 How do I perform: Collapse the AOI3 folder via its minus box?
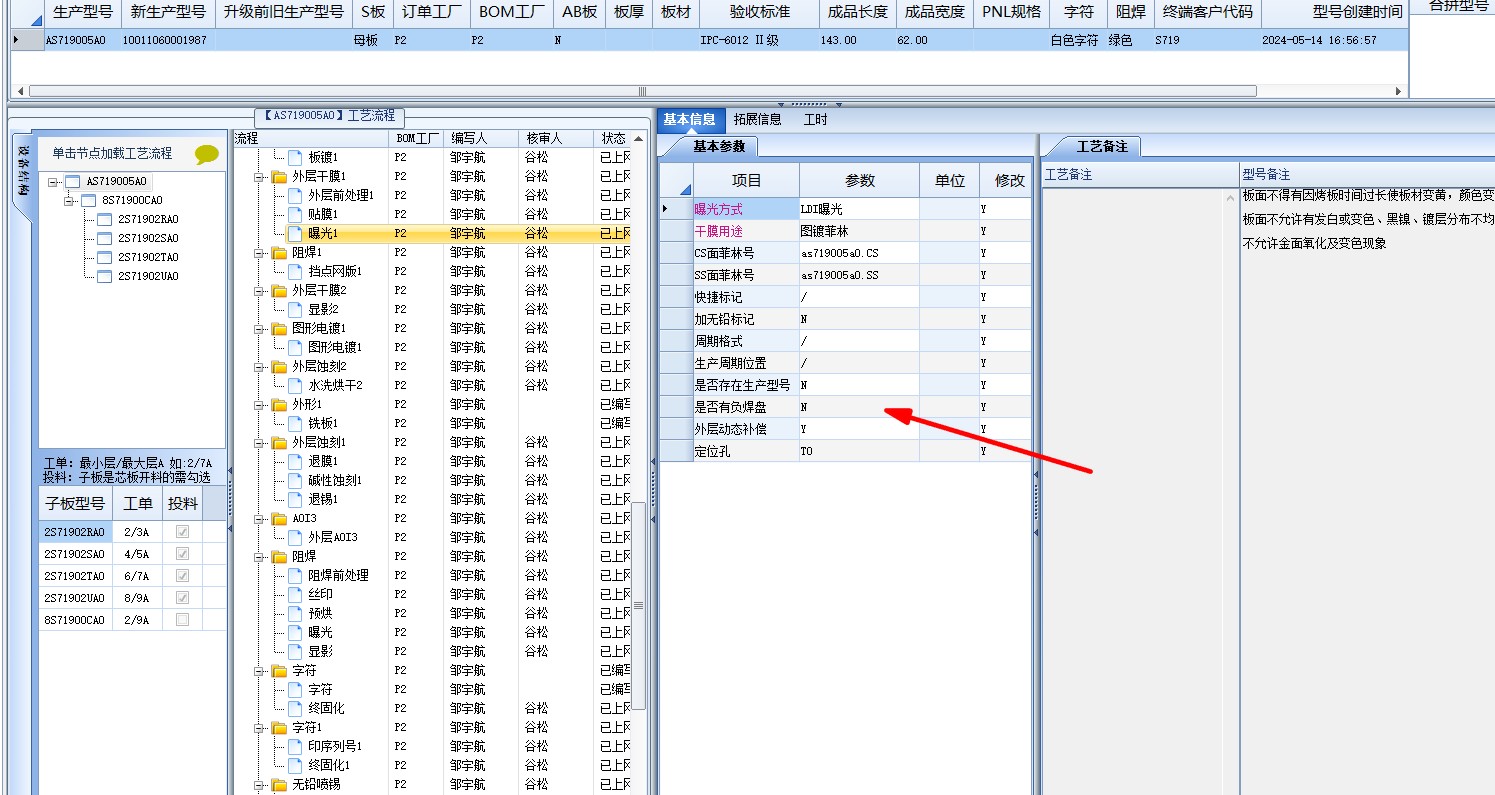(260, 519)
